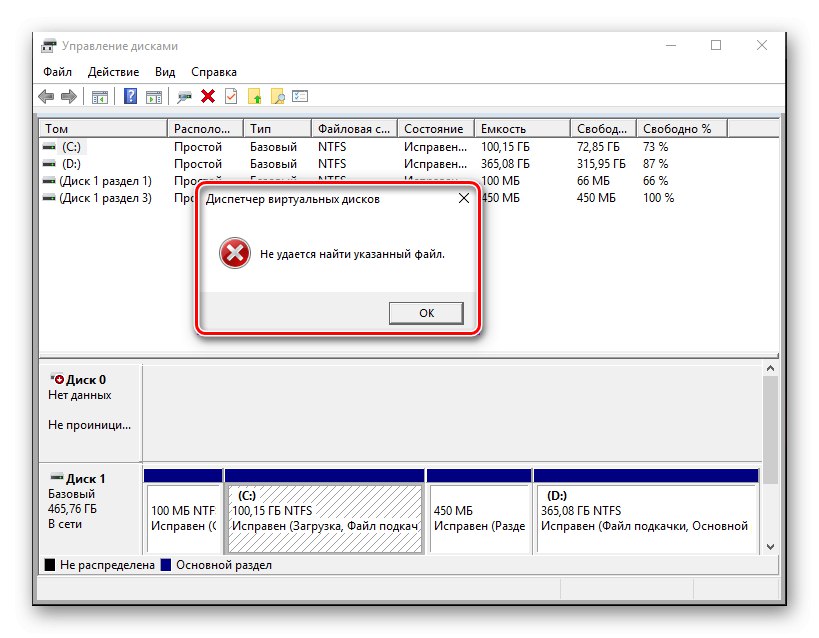Close the Диспетчер виртуальных дисков dialog

pos(464,199)
